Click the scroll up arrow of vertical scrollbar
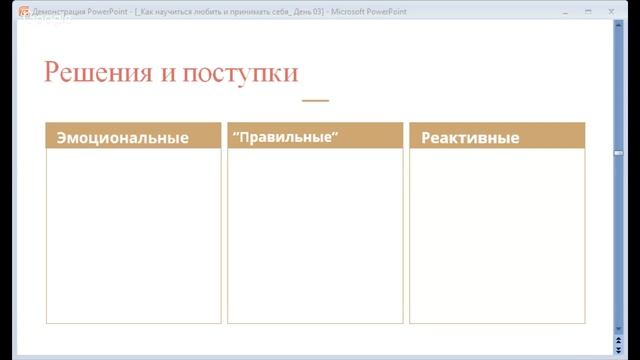The width and height of the screenshot is (640, 360). [x=619, y=25]
